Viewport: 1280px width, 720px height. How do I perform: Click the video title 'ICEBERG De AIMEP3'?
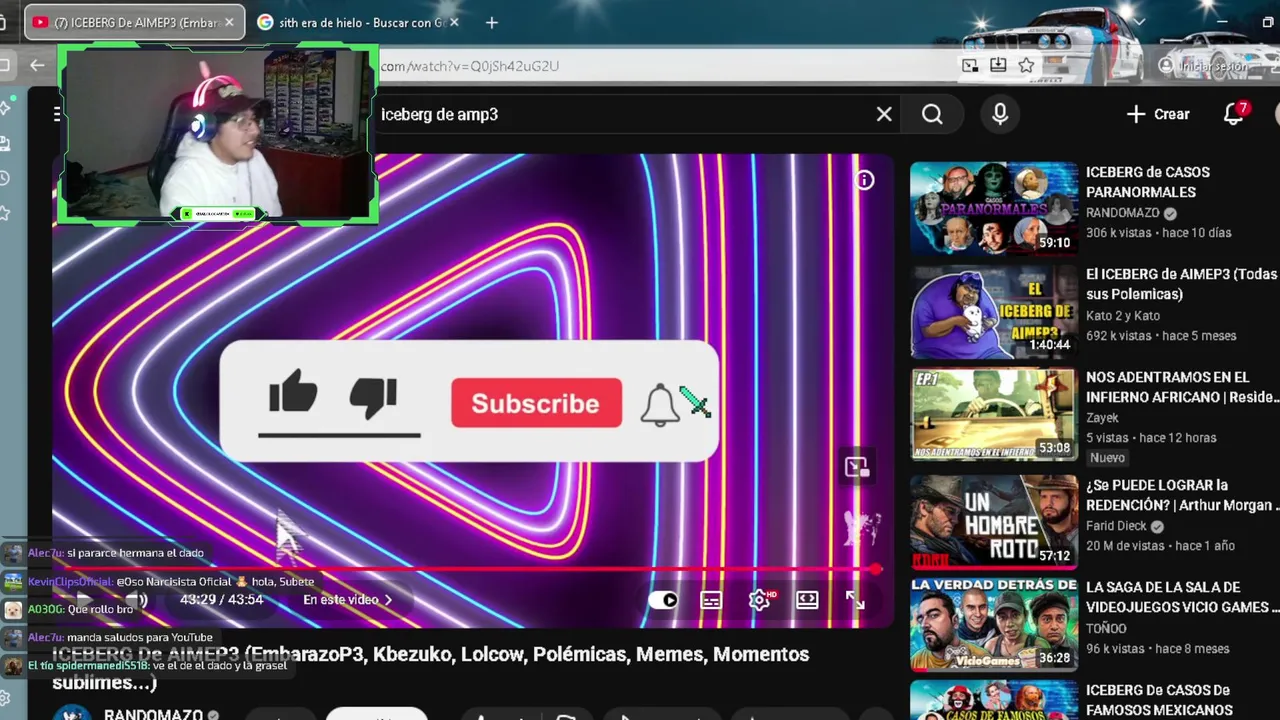(430, 667)
